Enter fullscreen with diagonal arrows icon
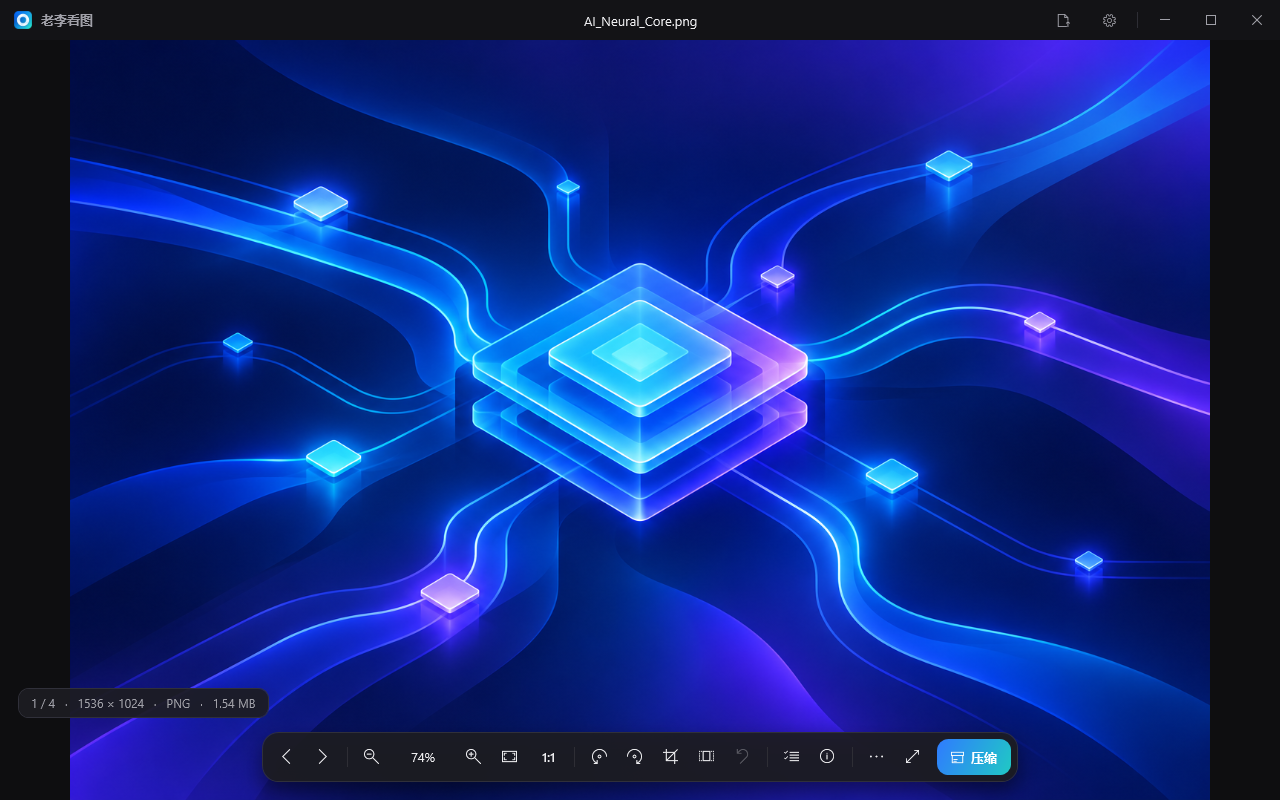 912,757
